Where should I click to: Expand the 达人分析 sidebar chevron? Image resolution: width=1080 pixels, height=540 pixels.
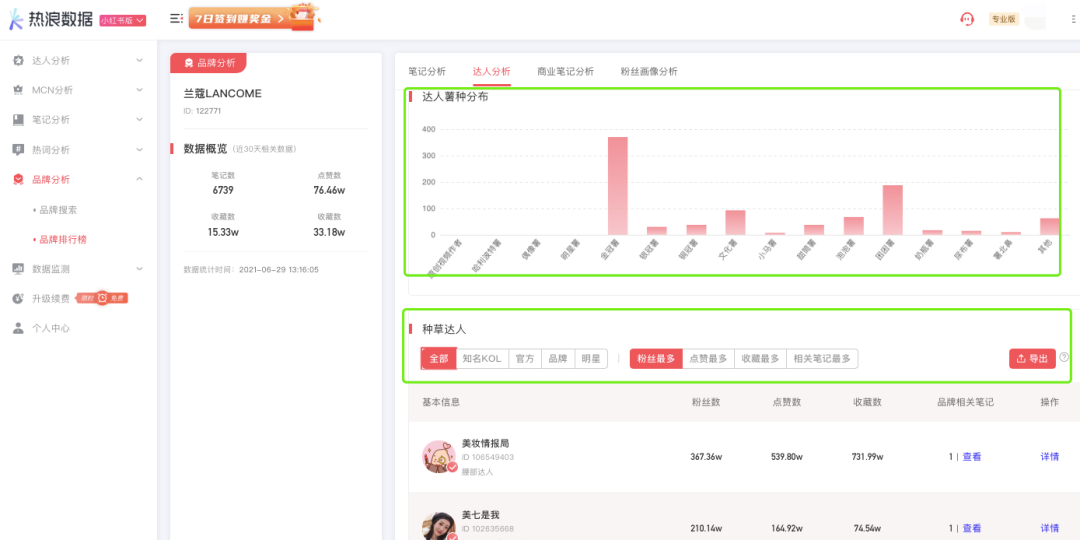pos(140,61)
